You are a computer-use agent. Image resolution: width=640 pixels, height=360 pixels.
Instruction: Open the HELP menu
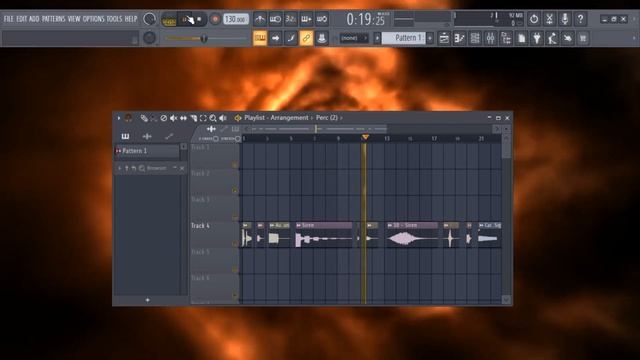coord(131,19)
